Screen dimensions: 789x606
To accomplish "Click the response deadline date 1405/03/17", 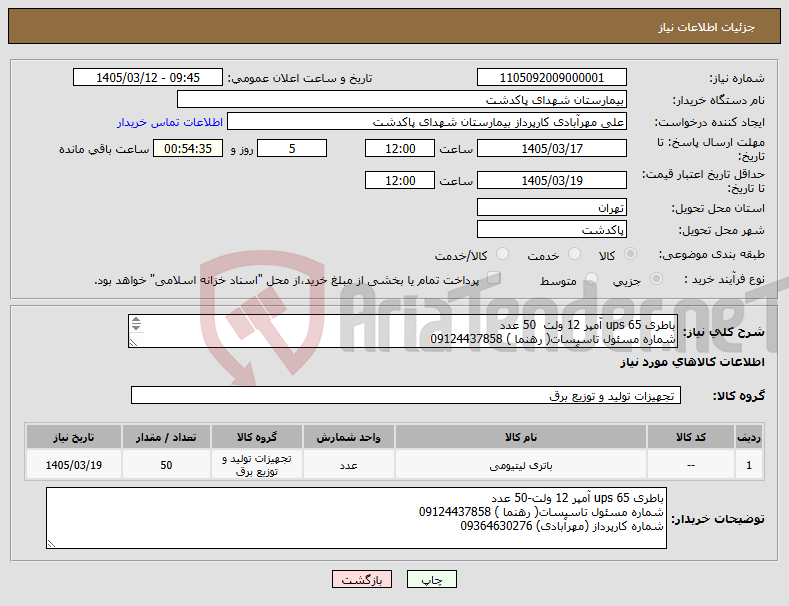I will click(x=551, y=148).
